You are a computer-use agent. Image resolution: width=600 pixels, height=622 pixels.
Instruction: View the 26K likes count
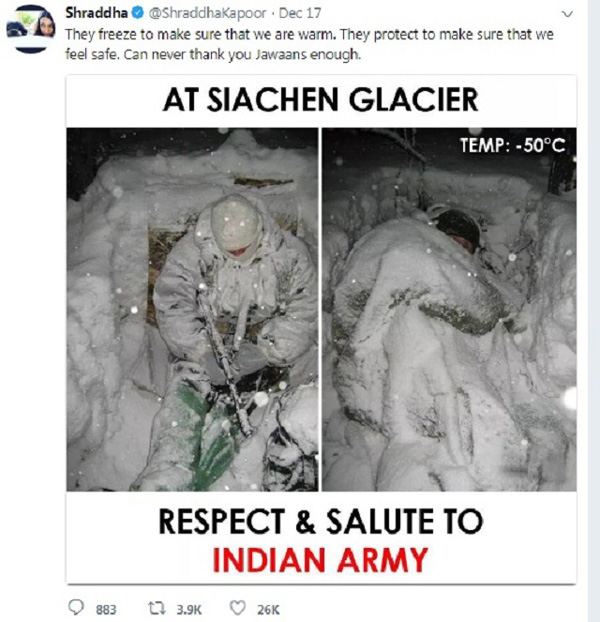268,609
